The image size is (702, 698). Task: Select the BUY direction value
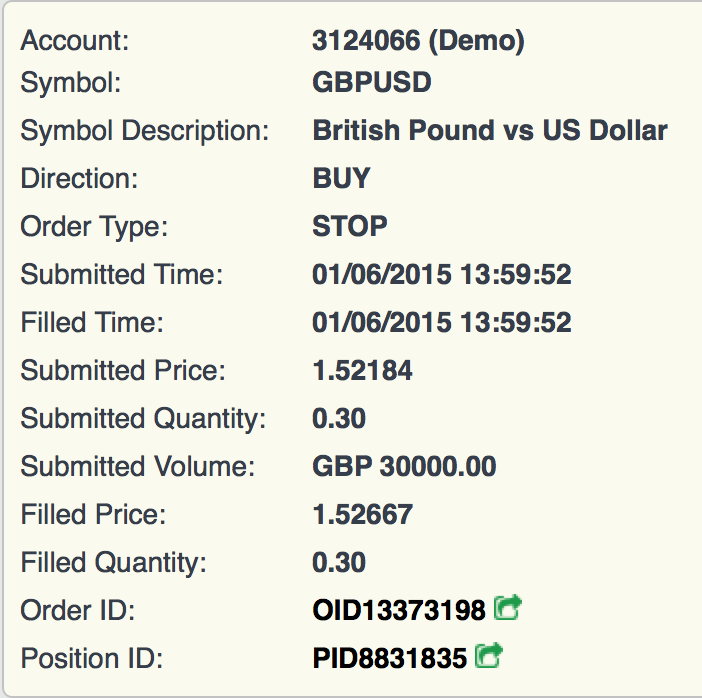point(341,178)
